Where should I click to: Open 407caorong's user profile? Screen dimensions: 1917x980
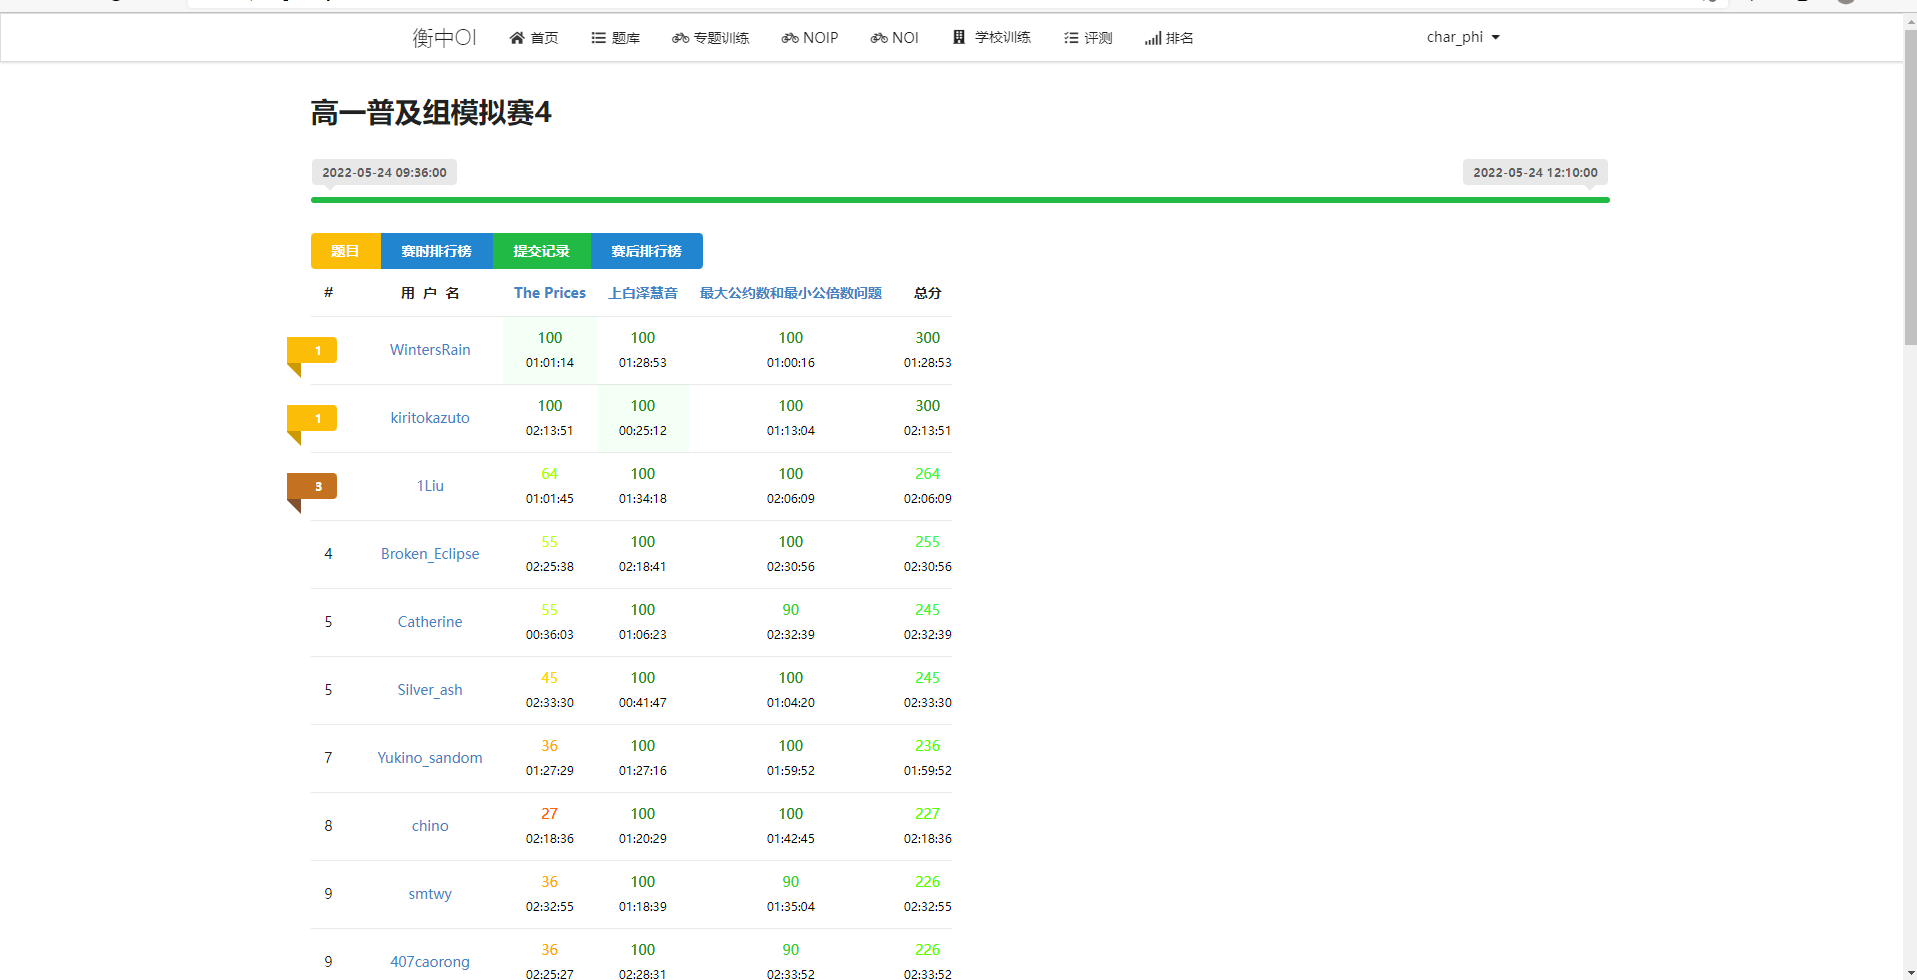tap(430, 962)
